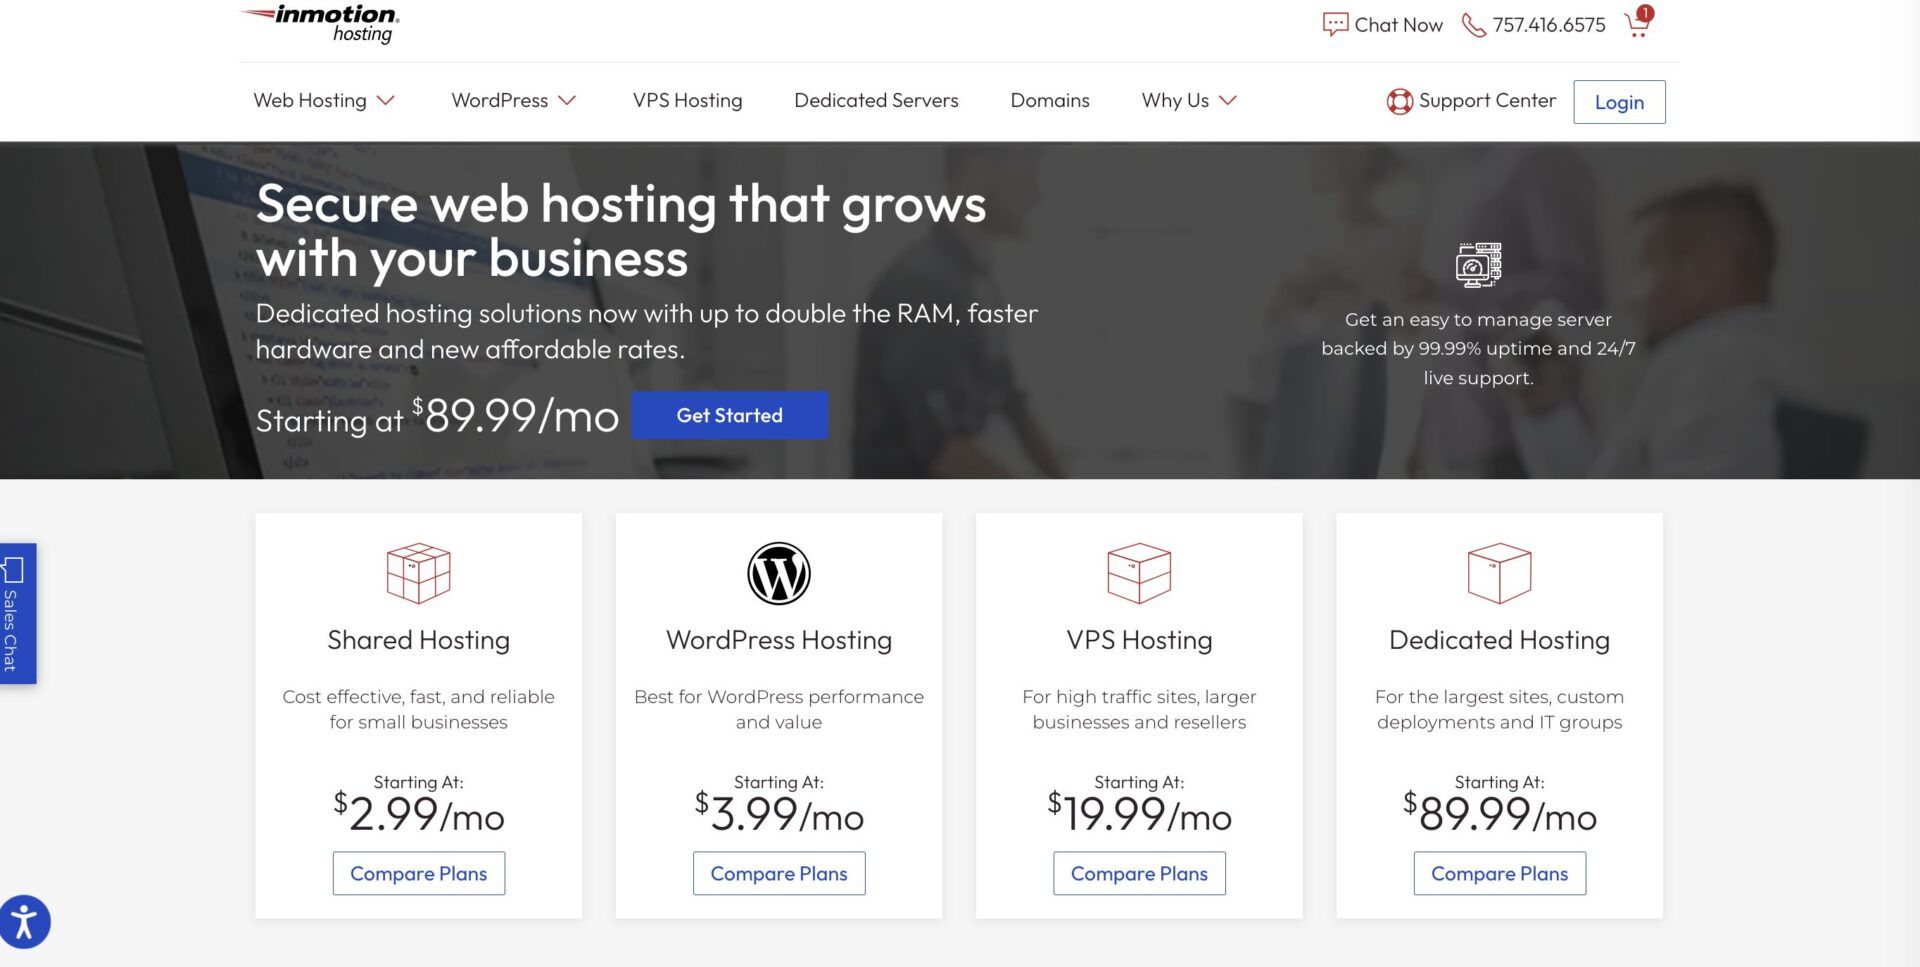The image size is (1920, 967).
Task: Go to Dedicated Servers nav item
Action: (876, 101)
